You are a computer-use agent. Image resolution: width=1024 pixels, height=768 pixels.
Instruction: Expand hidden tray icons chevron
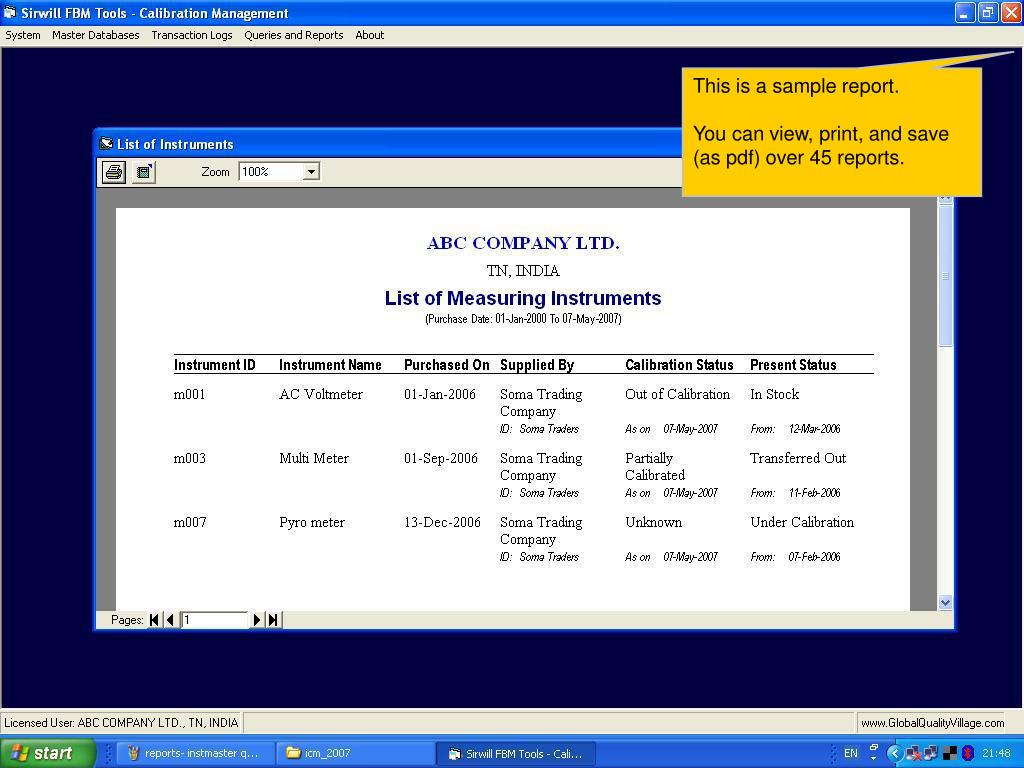tap(895, 754)
